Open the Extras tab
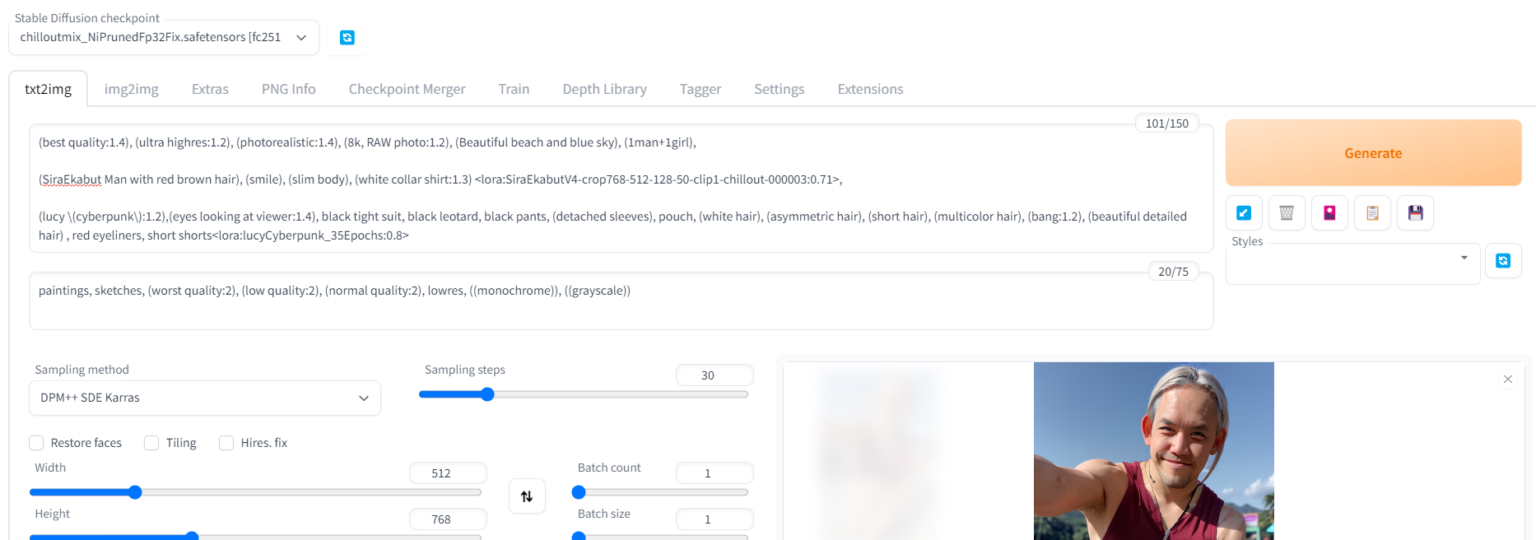This screenshot has height=540, width=1536. pyautogui.click(x=210, y=89)
